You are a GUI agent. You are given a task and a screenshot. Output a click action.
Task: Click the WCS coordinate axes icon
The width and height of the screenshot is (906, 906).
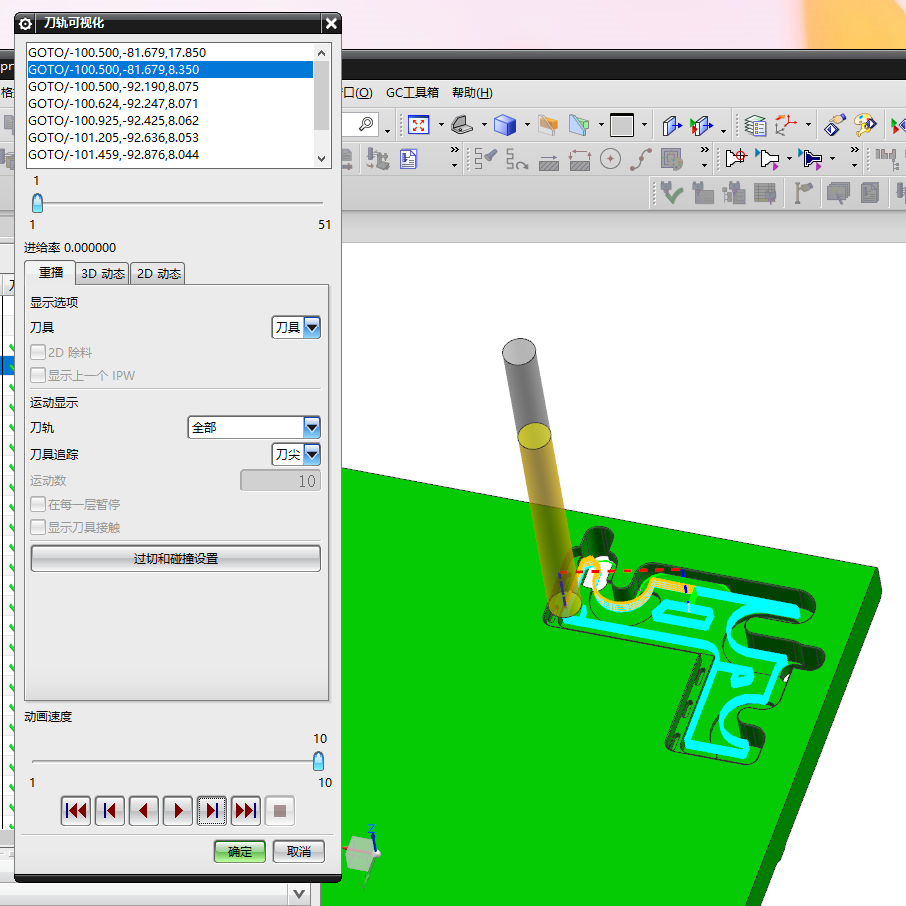point(786,125)
